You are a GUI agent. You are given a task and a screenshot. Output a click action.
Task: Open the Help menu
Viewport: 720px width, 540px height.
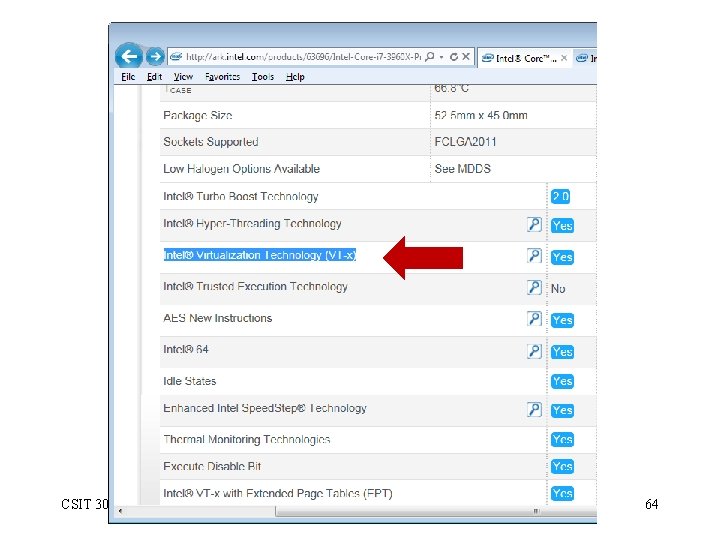tap(295, 77)
